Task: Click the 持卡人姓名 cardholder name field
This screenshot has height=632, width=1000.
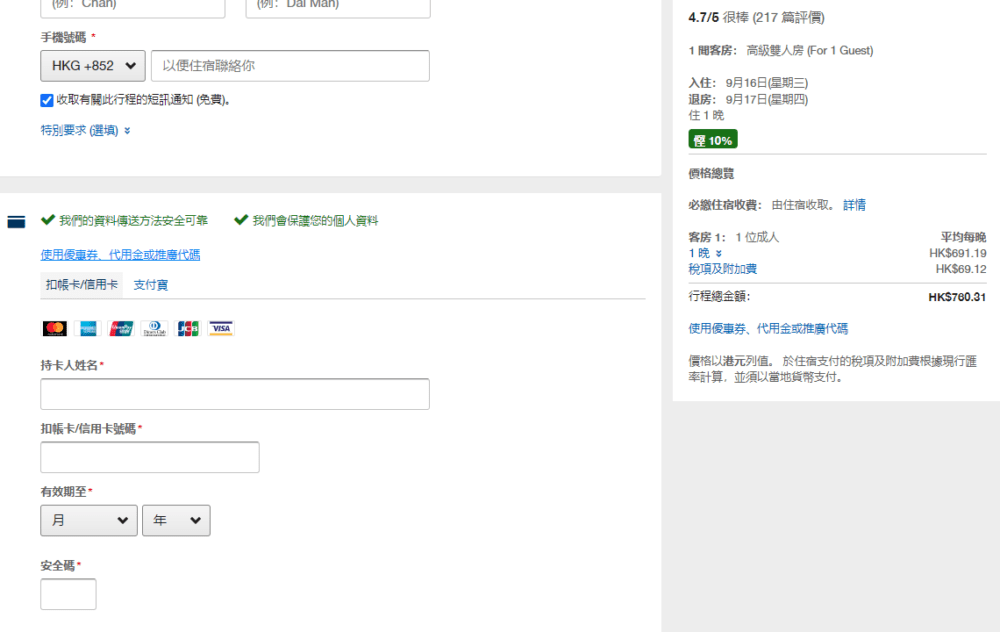Action: pos(234,394)
